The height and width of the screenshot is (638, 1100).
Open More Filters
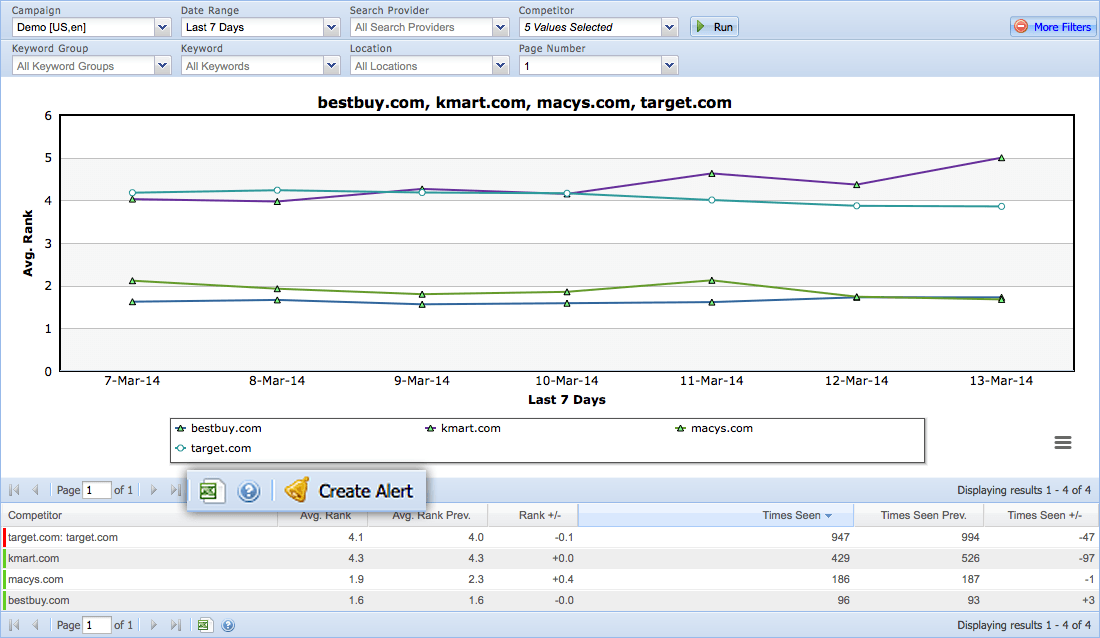(1054, 27)
